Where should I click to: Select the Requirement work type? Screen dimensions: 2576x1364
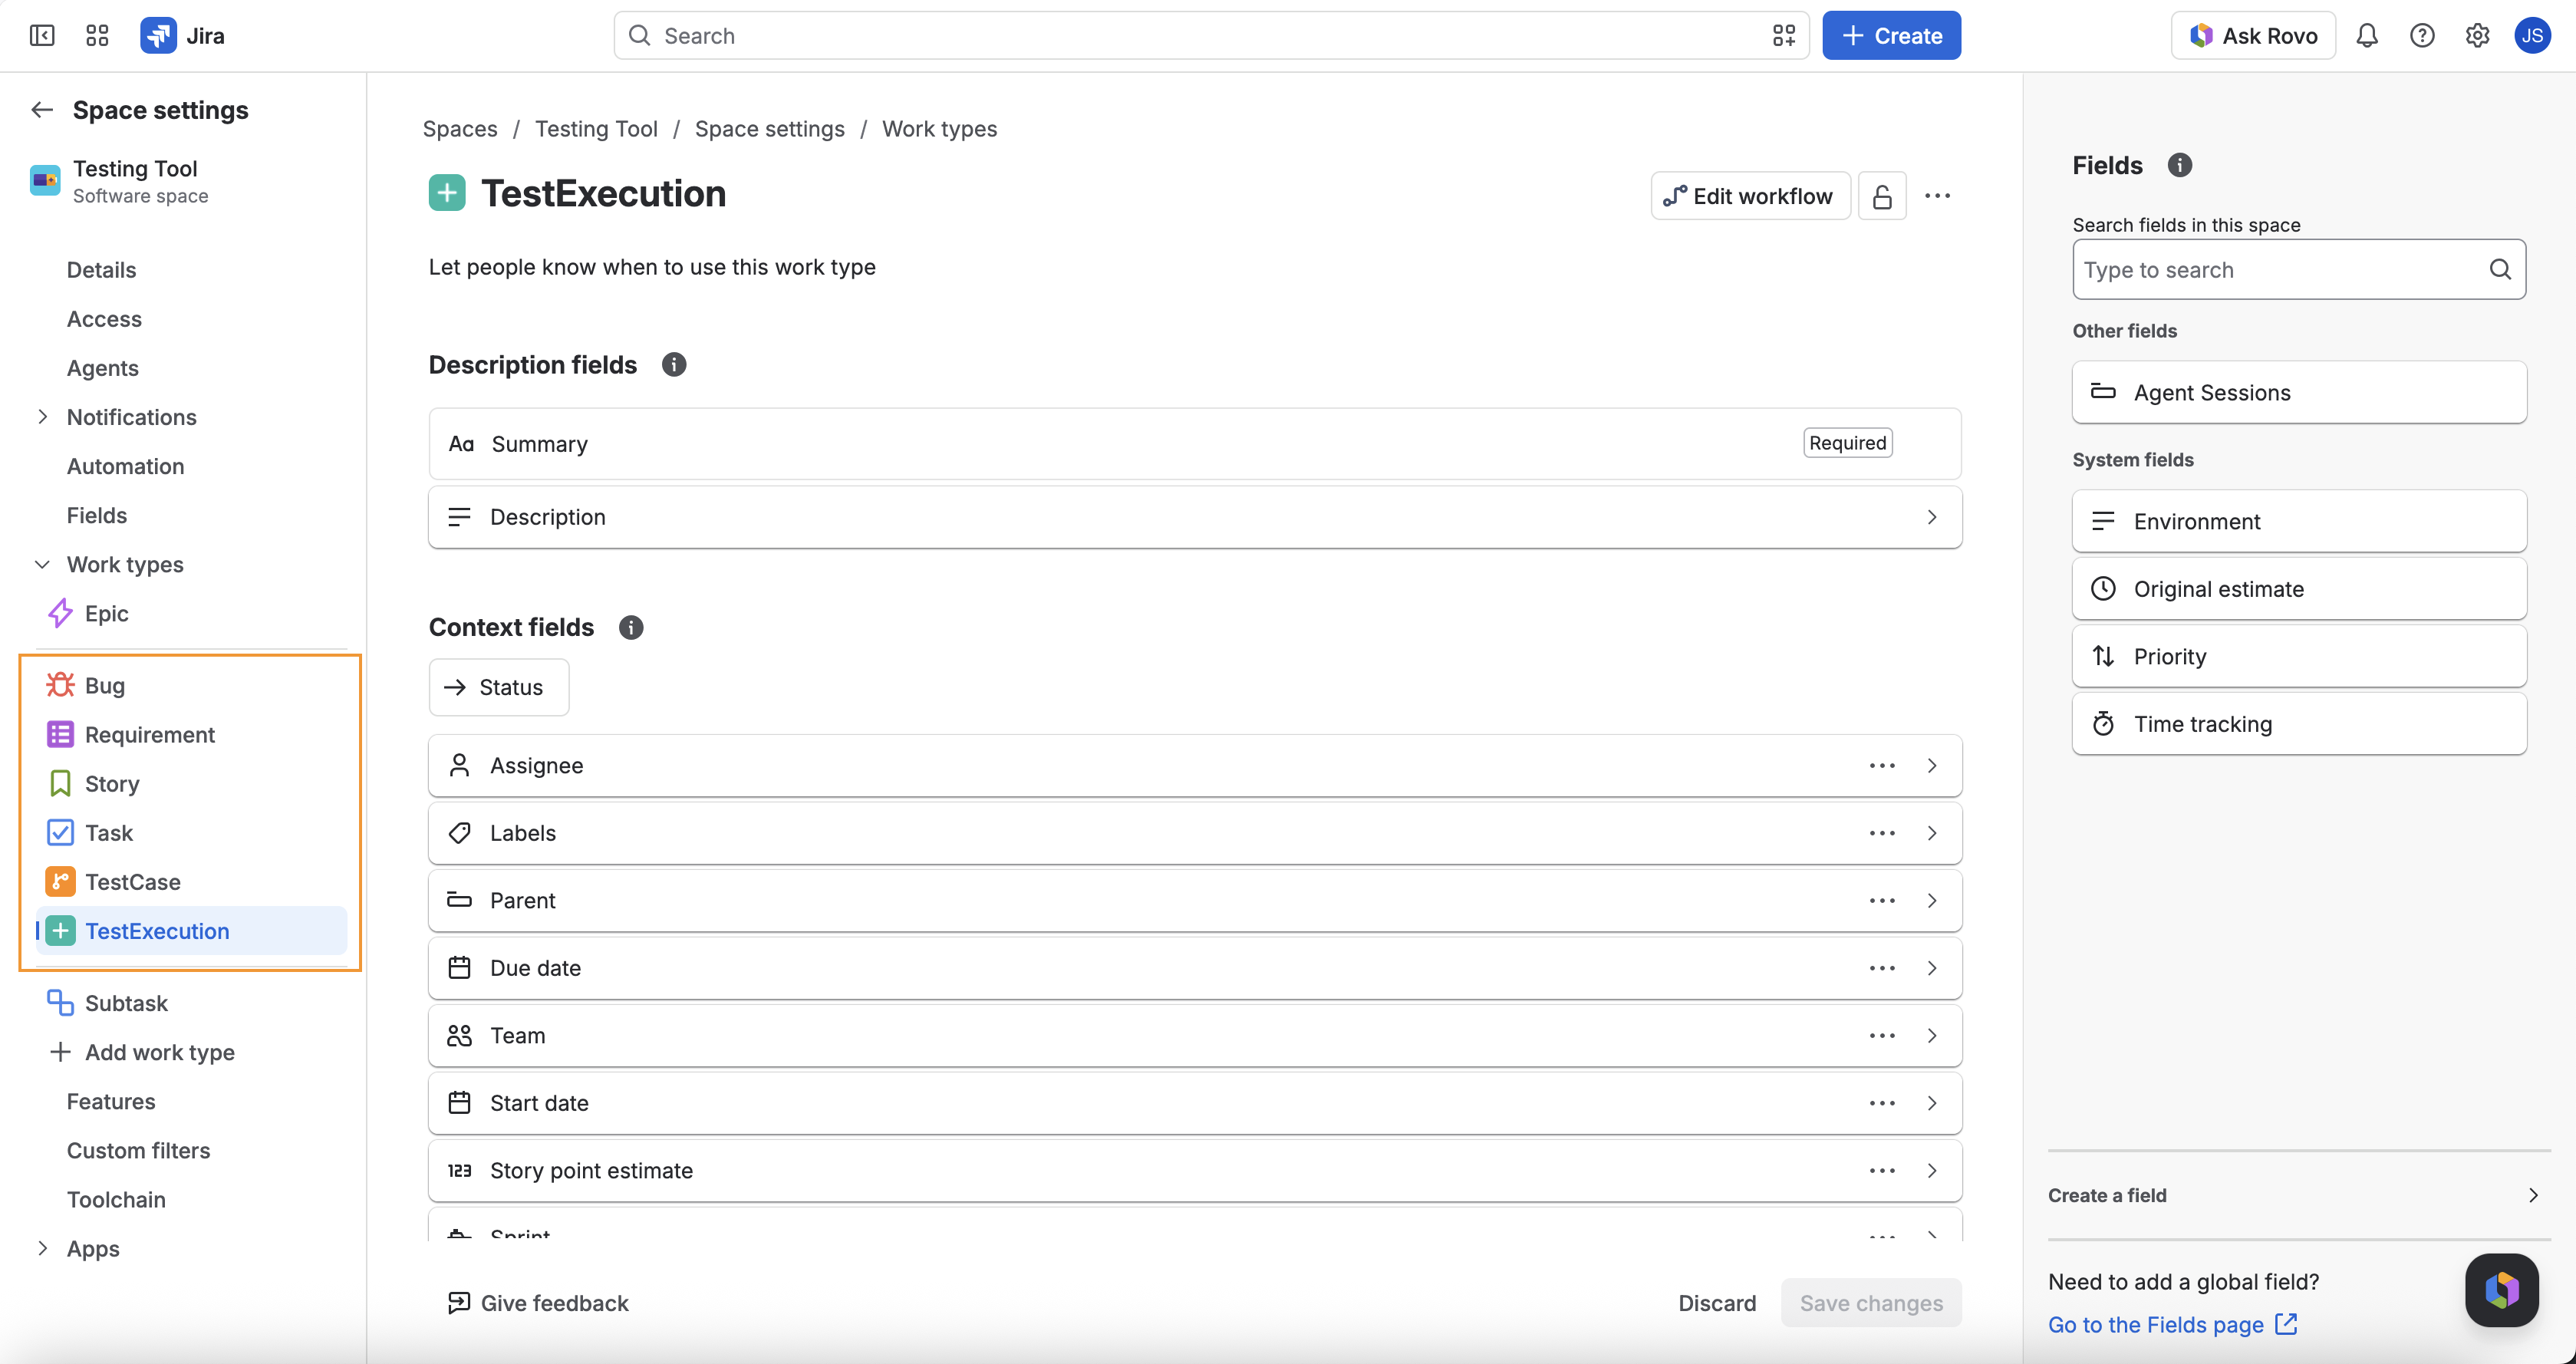190,734
